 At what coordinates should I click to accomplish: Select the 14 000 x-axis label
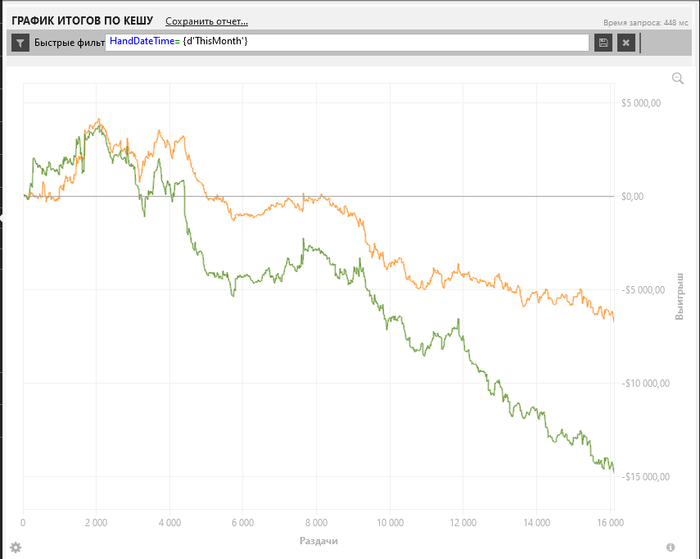[x=537, y=522]
